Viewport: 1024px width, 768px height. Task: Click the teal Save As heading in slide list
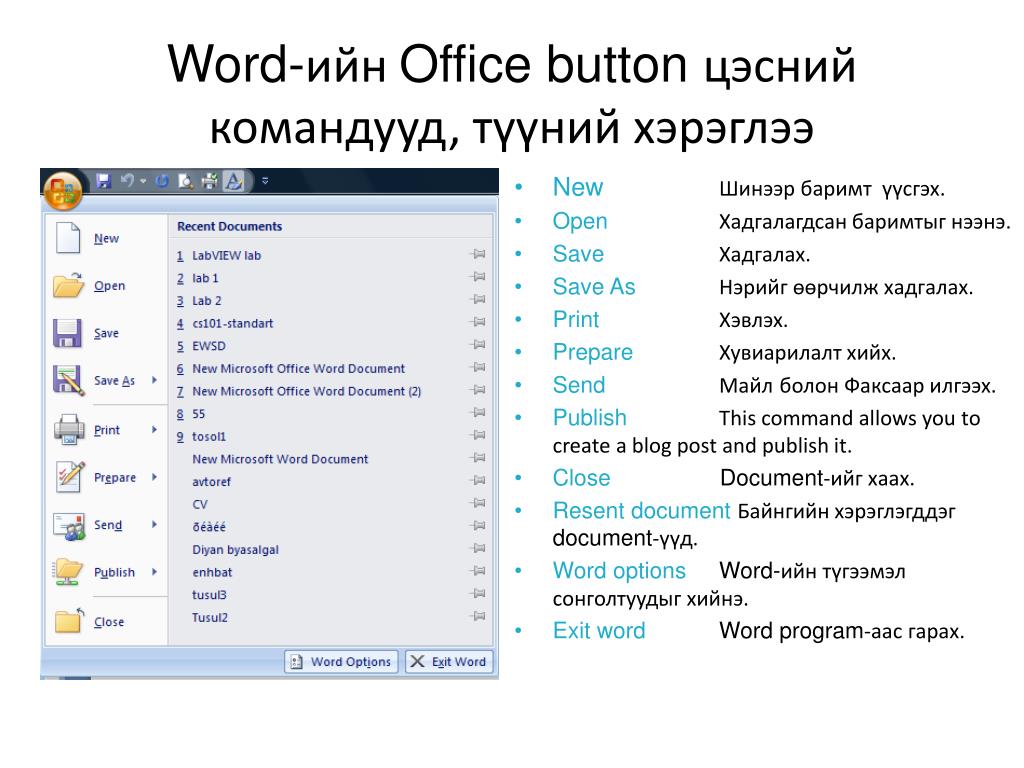click(x=594, y=287)
